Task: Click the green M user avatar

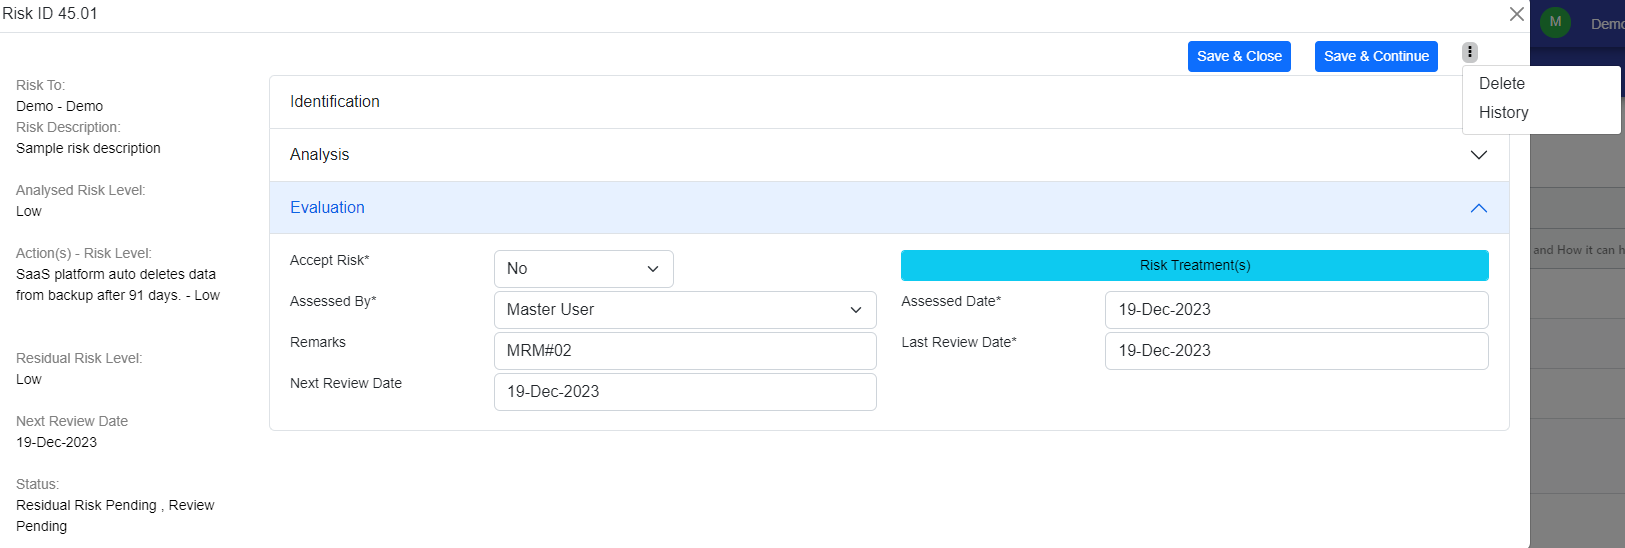Action: tap(1555, 22)
